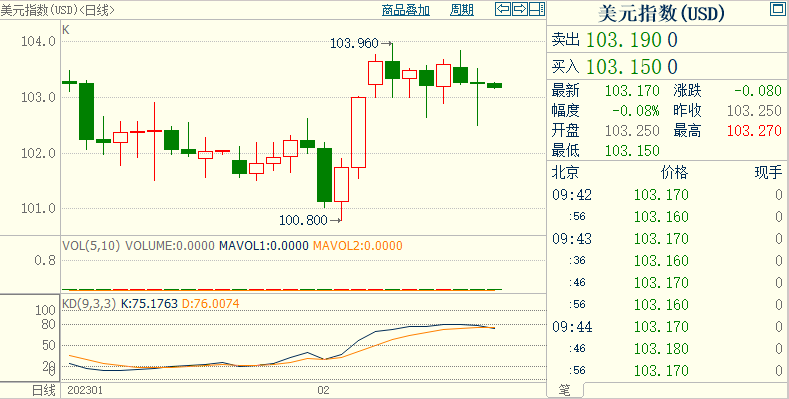
Task: Click the right arrow navigation icon
Action: tap(520, 9)
